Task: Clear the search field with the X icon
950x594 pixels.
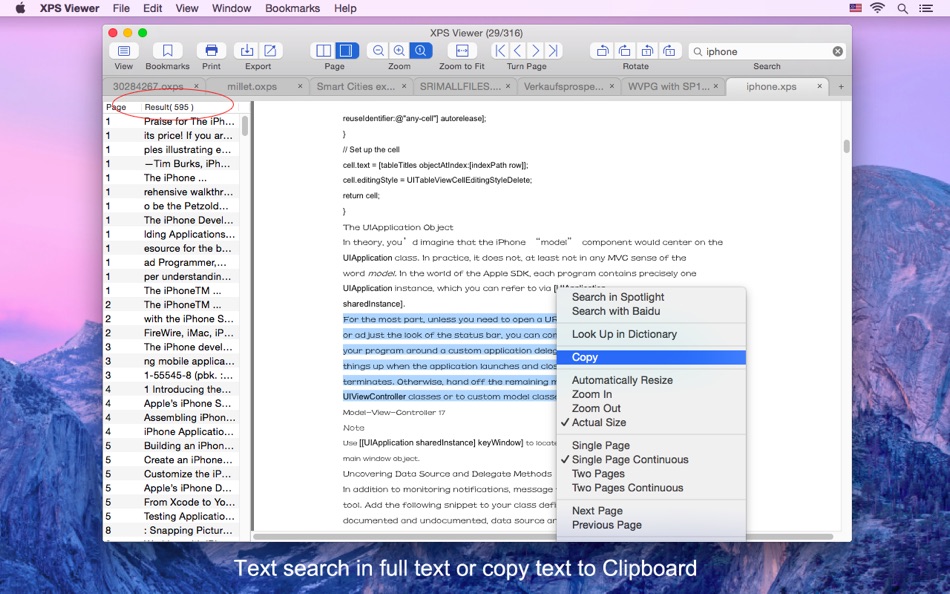Action: [837, 52]
